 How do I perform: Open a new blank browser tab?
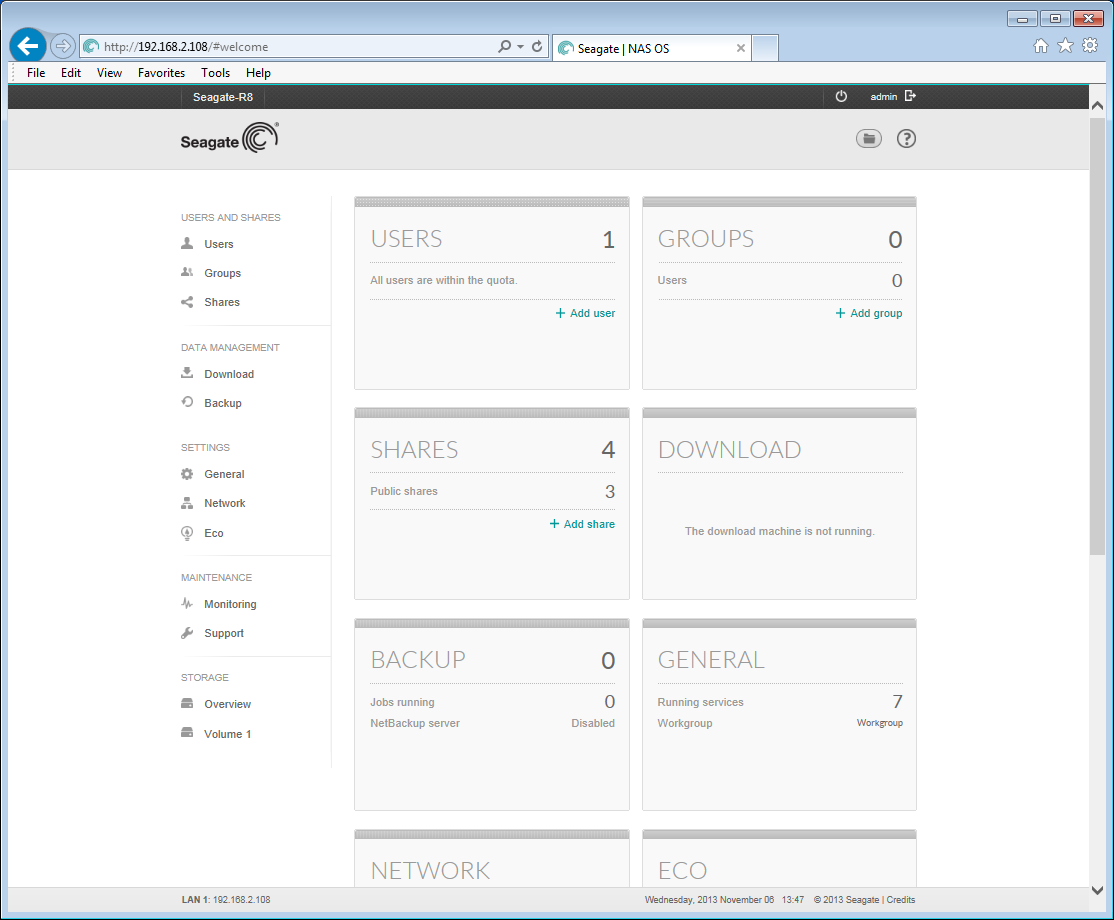[x=764, y=48]
